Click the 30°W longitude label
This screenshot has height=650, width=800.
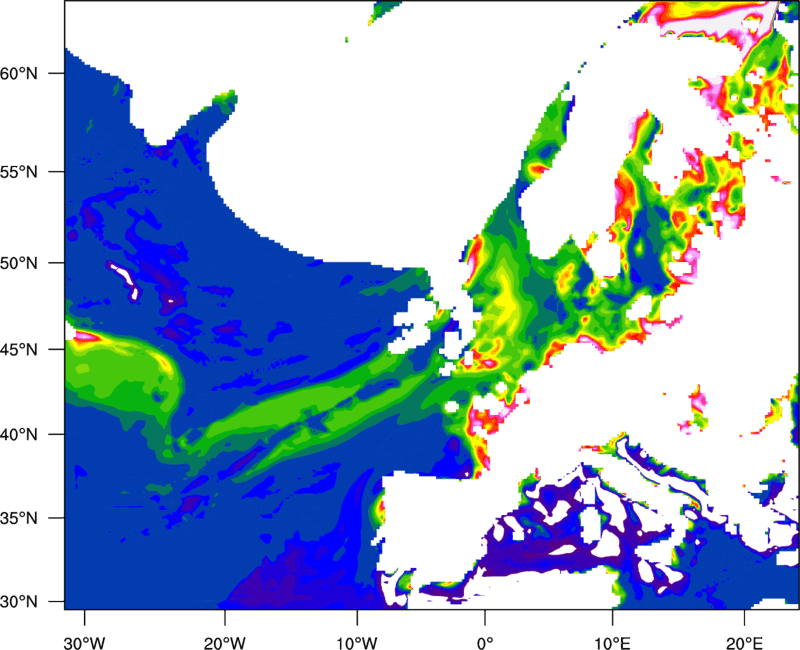point(84,643)
